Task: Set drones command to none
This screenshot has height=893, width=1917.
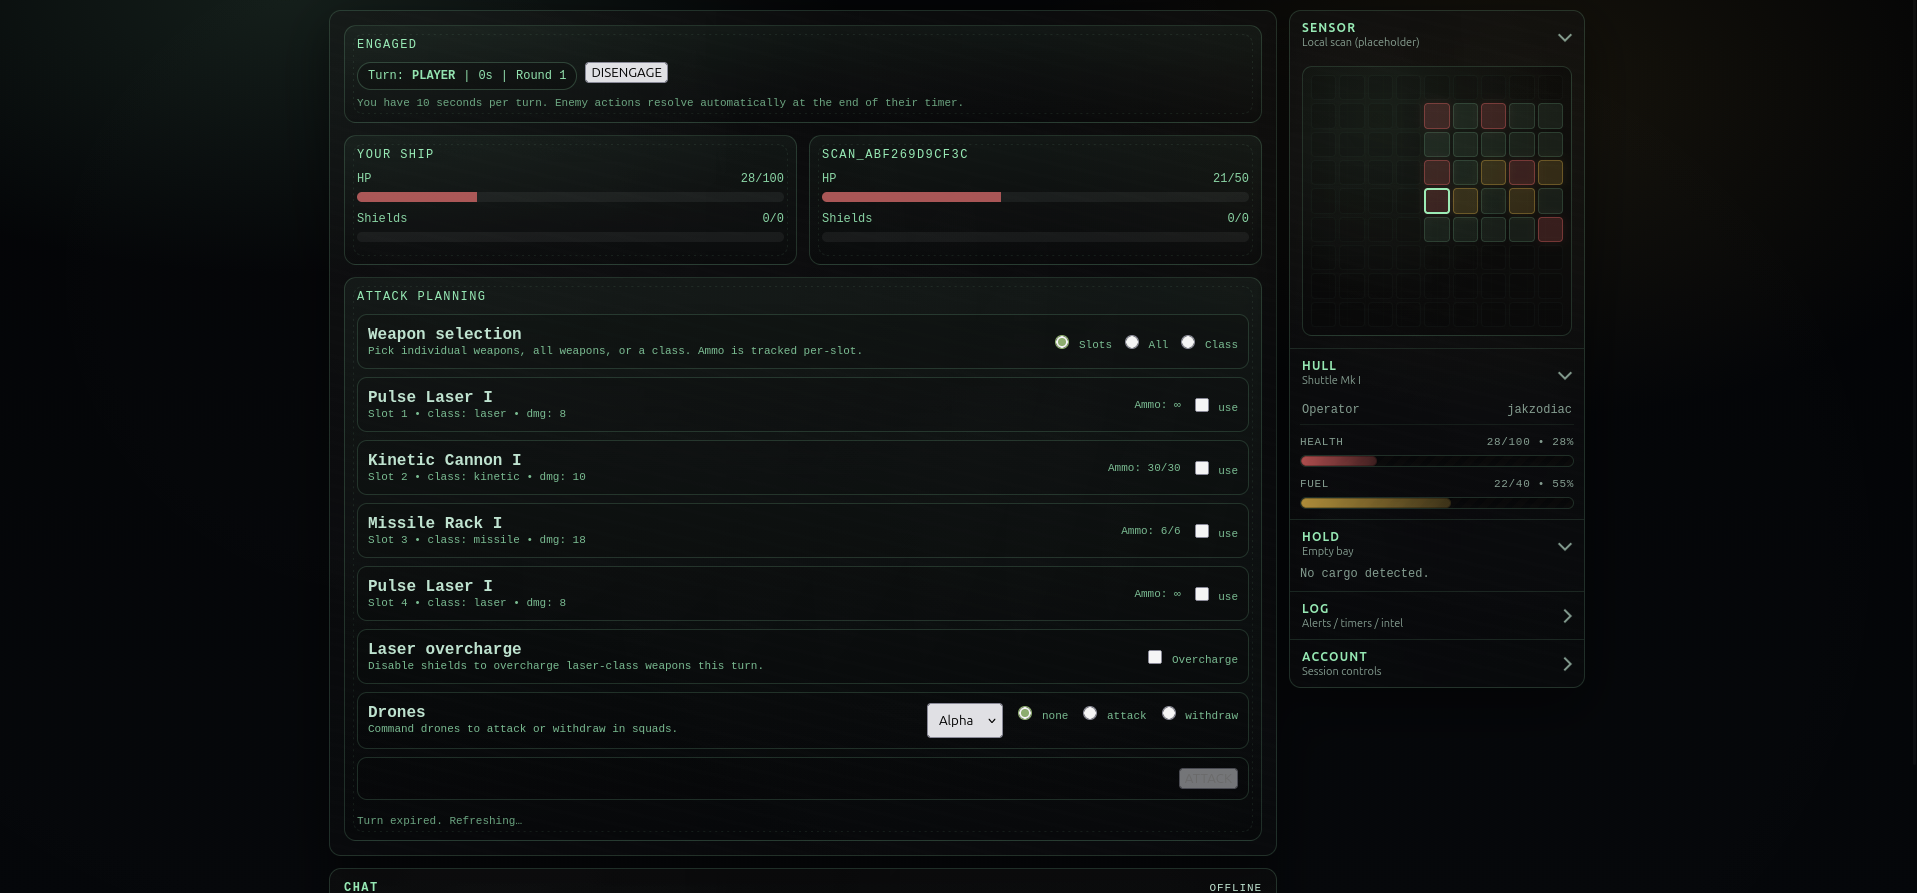Action: (1025, 713)
